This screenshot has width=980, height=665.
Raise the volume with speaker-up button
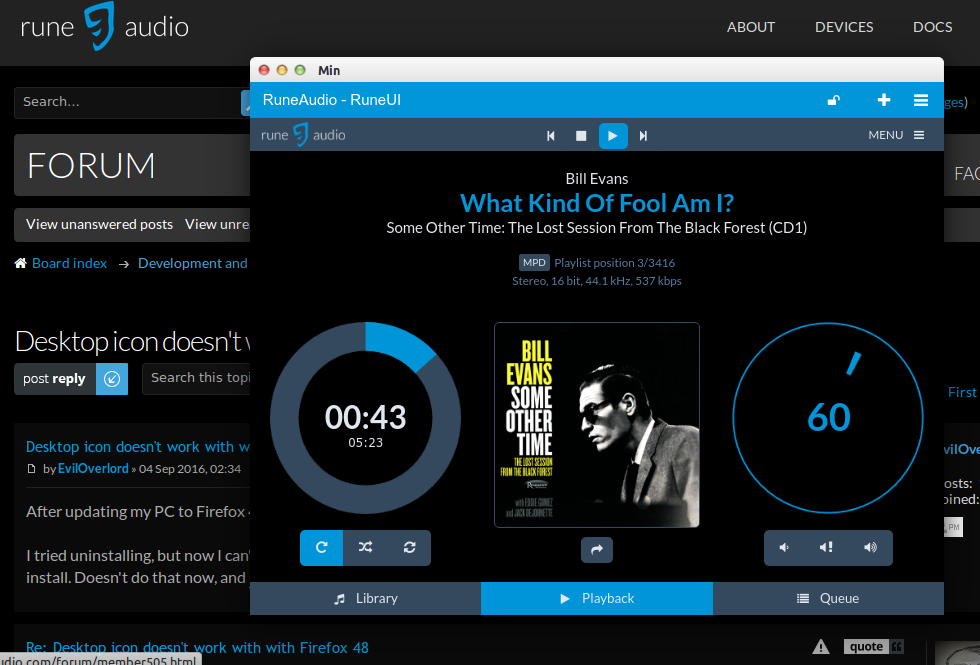tap(870, 548)
